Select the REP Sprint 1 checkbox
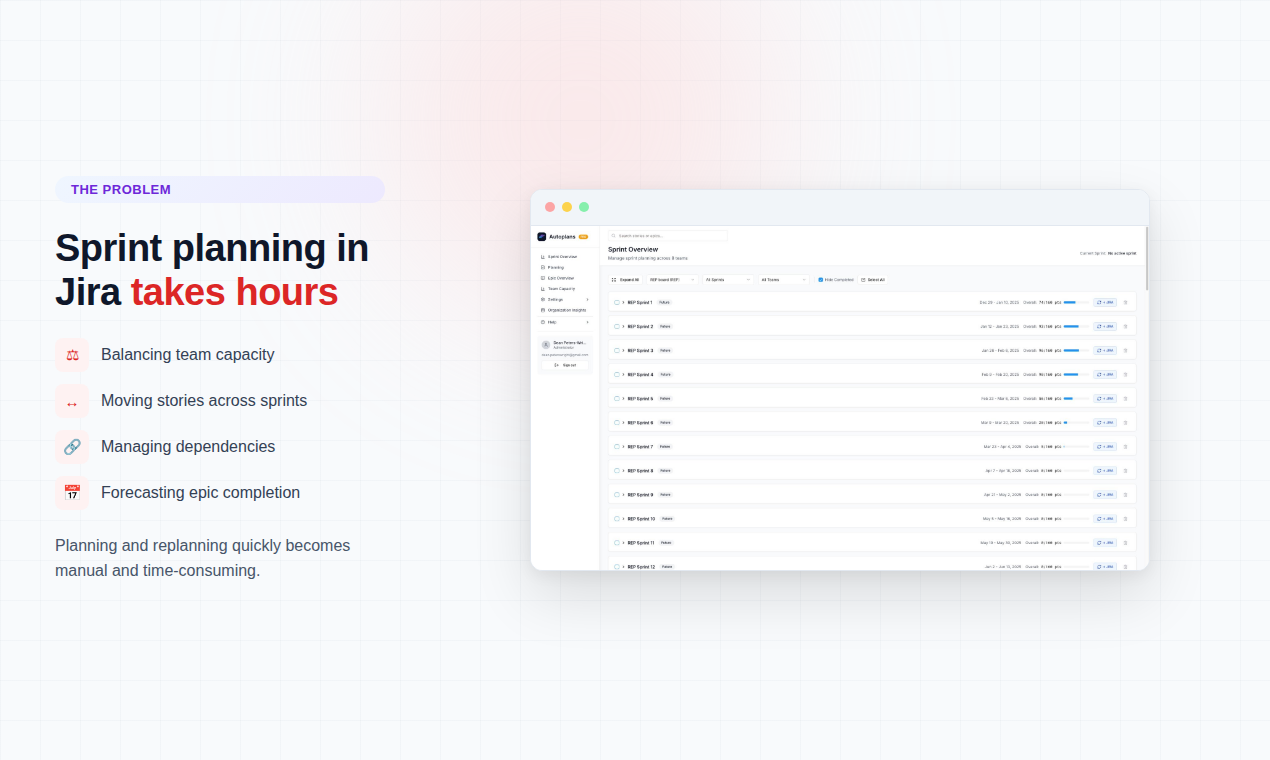Image resolution: width=1270 pixels, height=760 pixels. [617, 302]
